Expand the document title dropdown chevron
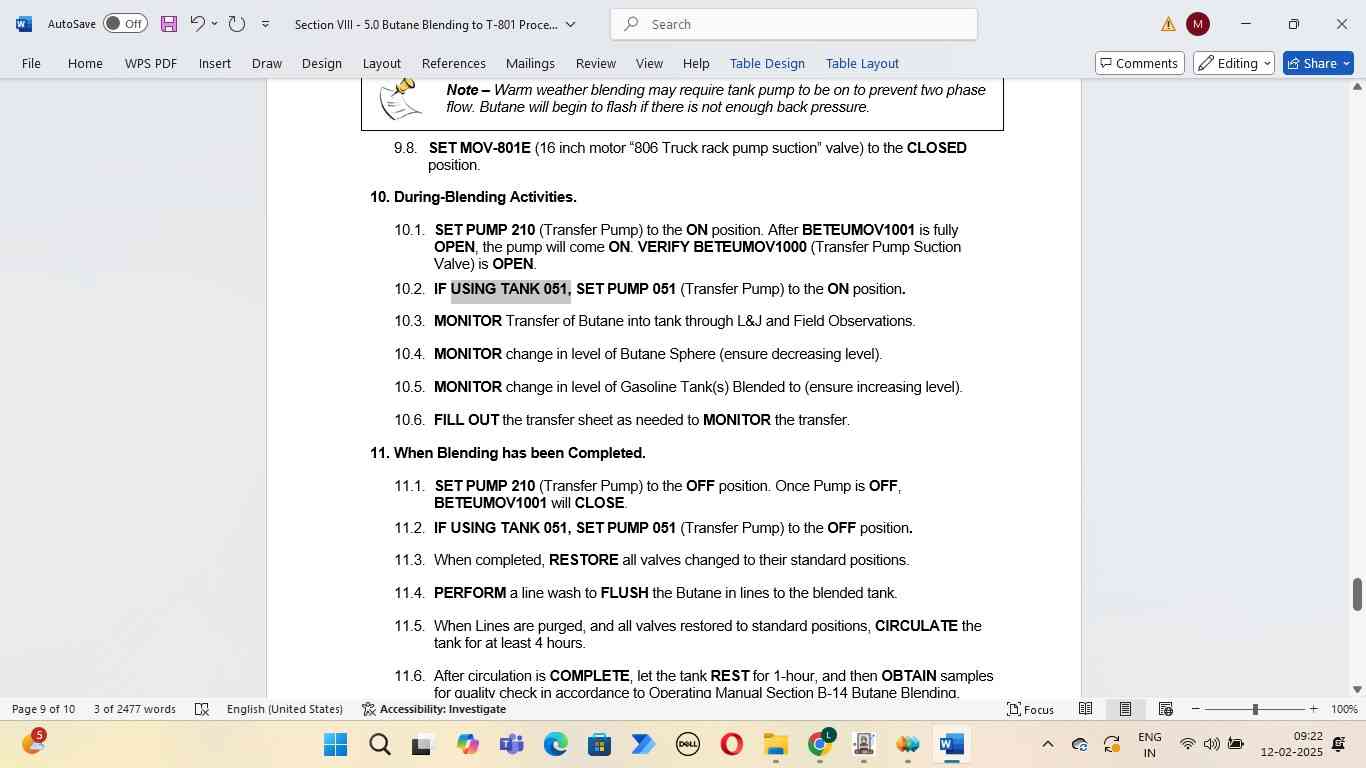 (x=571, y=24)
